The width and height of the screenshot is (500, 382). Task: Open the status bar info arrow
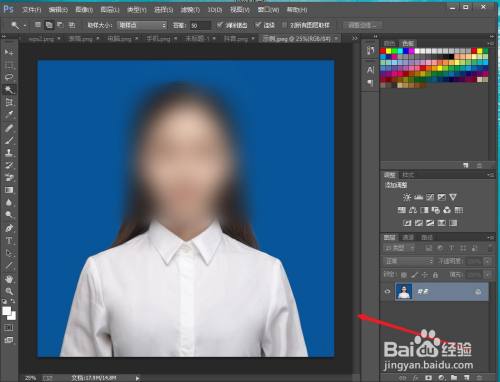tap(137, 378)
